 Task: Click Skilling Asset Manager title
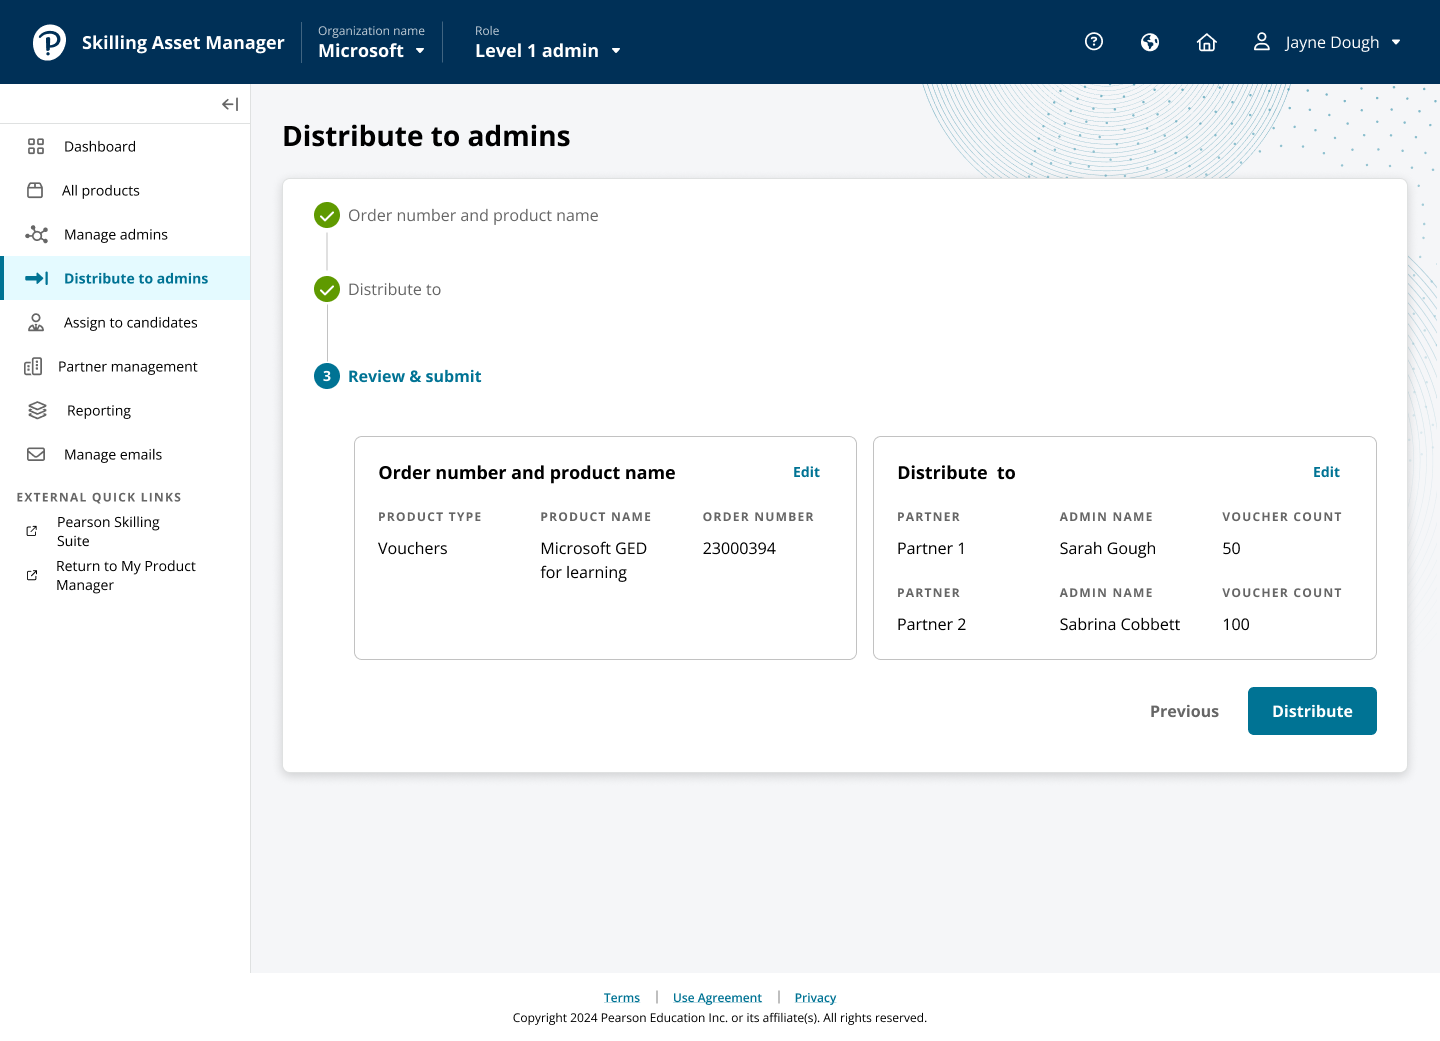point(183,42)
